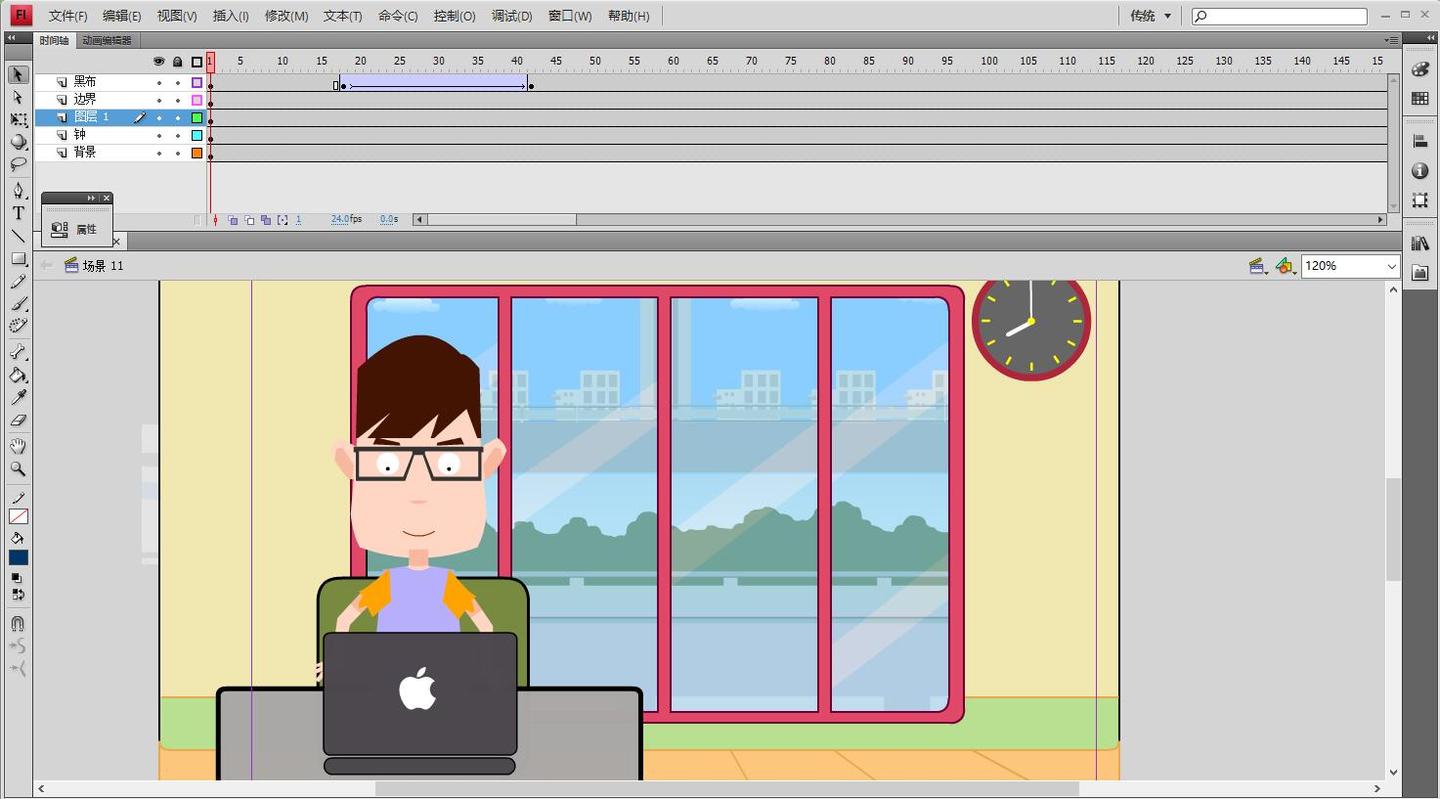Open the edit symbols dropdown
Viewport: 1440px width, 799px height.
pos(1286,266)
